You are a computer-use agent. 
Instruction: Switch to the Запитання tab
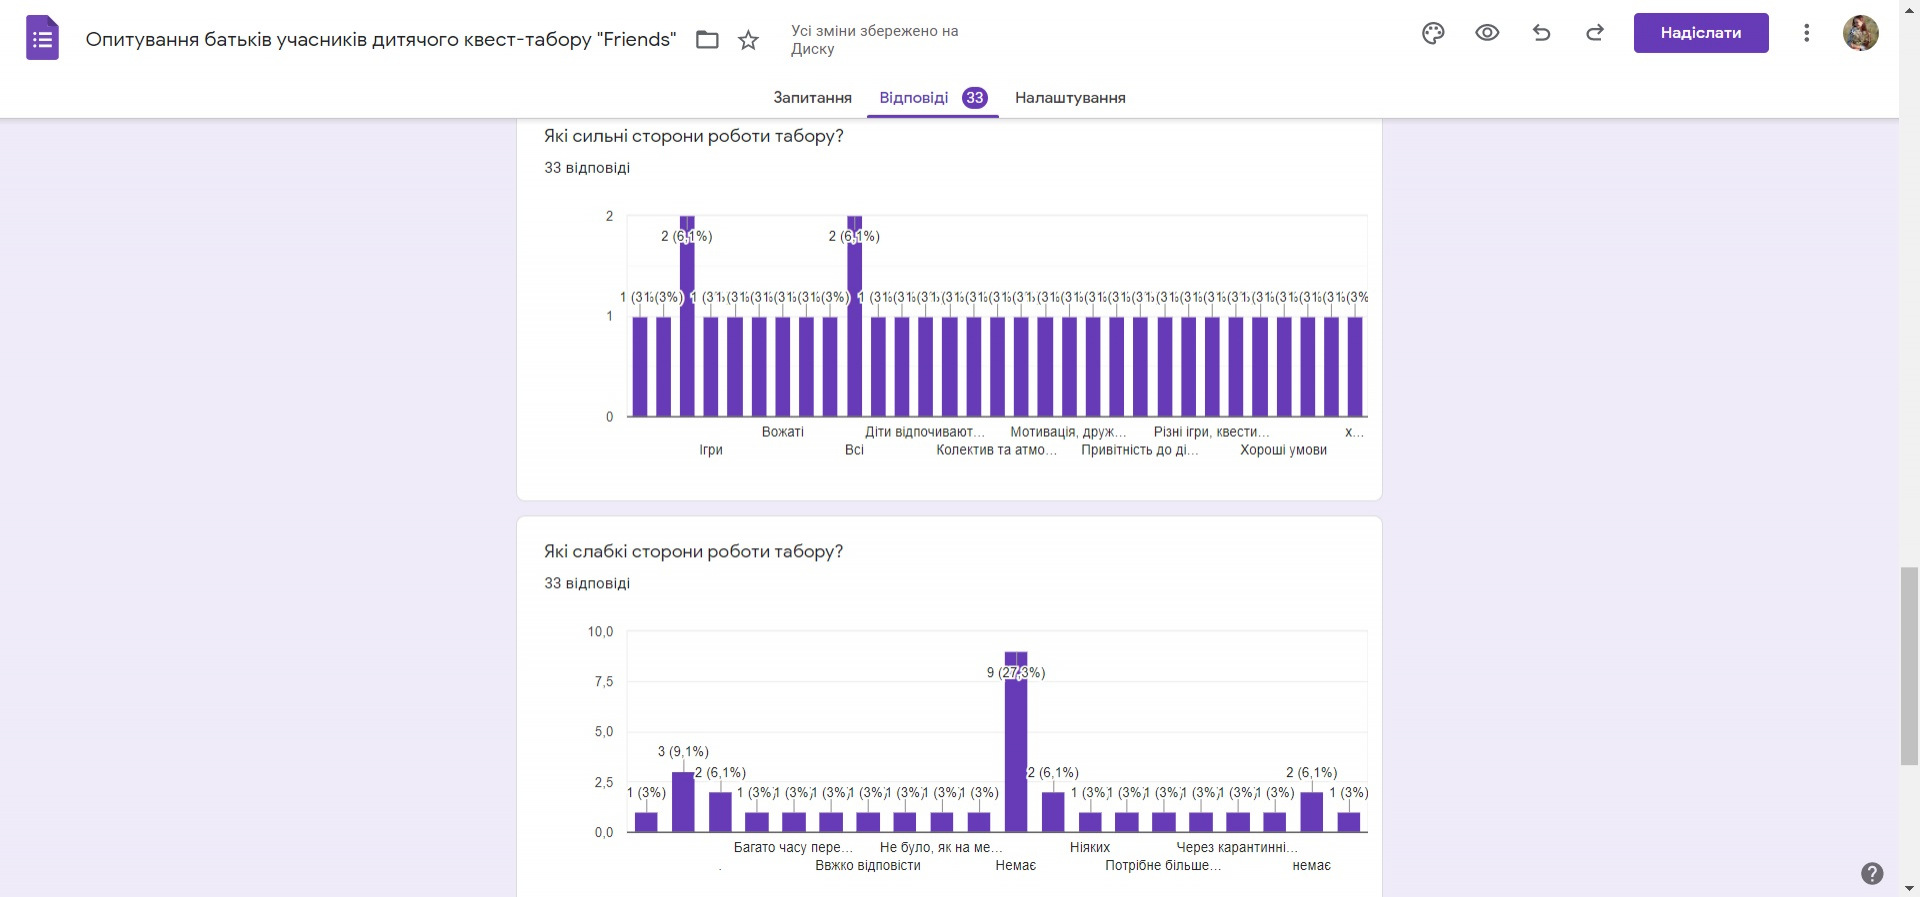(812, 98)
